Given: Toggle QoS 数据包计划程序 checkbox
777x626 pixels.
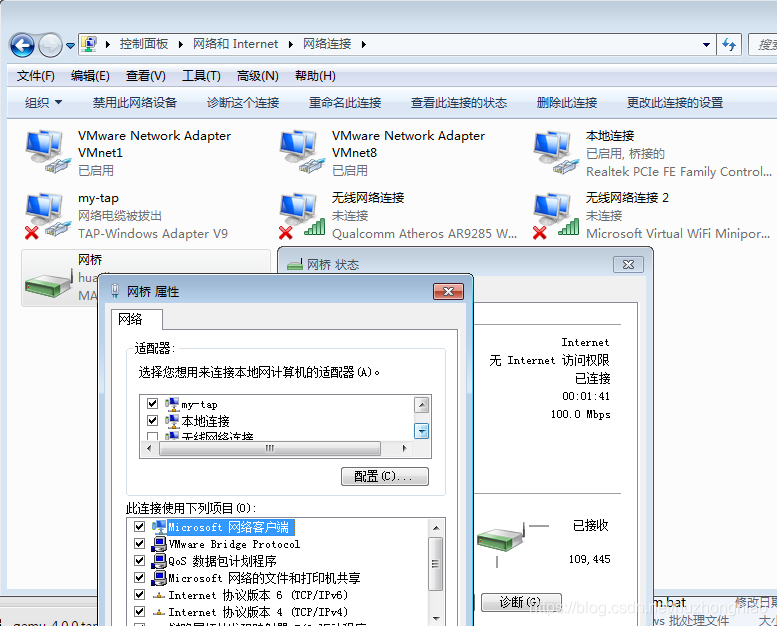Looking at the screenshot, I should coord(139,560).
